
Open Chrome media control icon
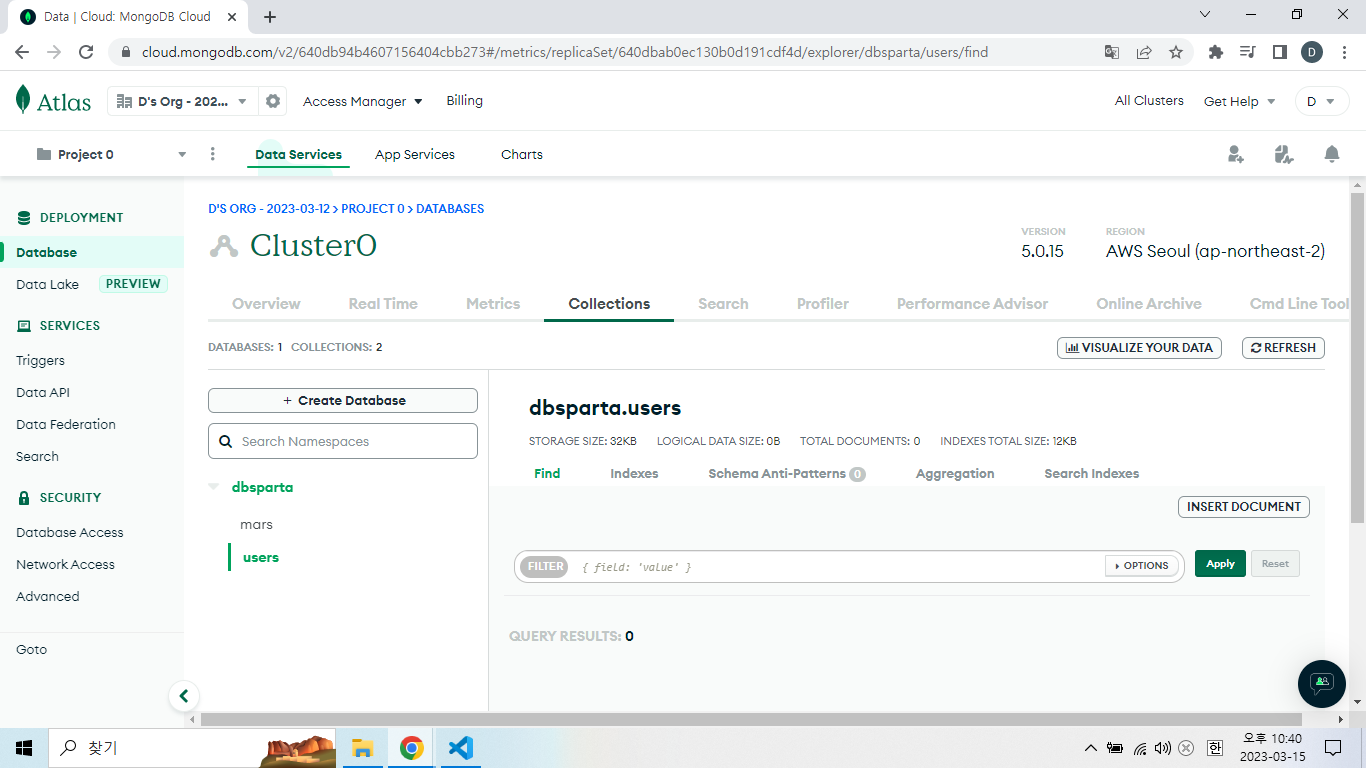click(1248, 52)
